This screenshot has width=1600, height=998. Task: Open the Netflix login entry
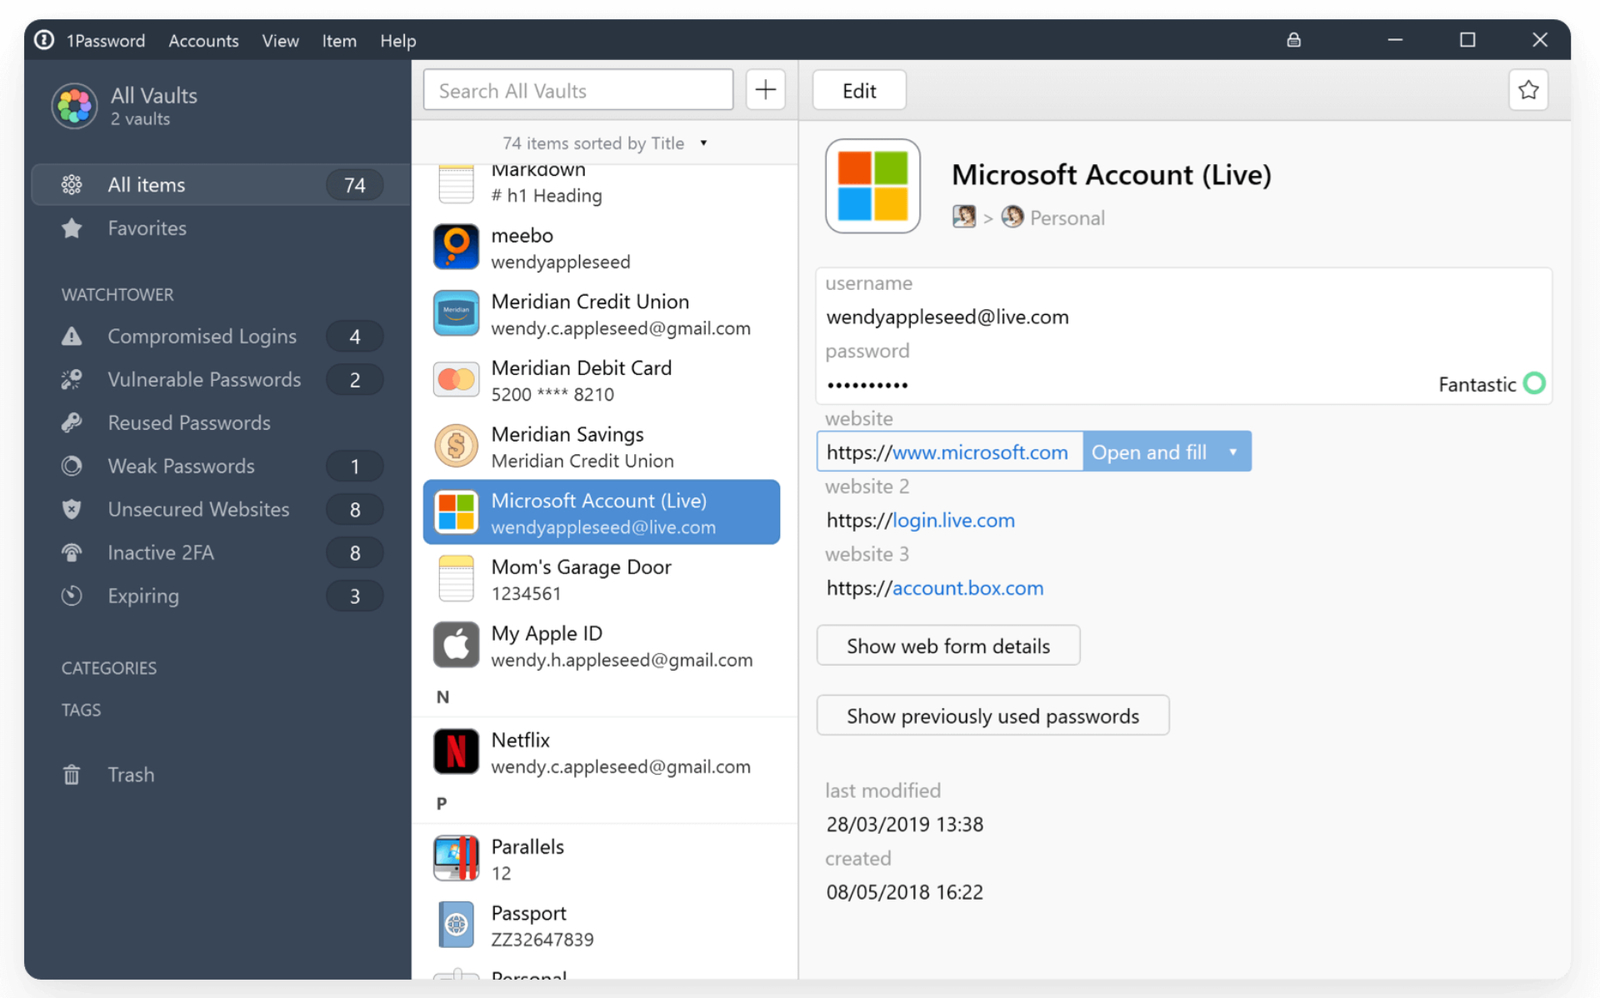(x=604, y=753)
